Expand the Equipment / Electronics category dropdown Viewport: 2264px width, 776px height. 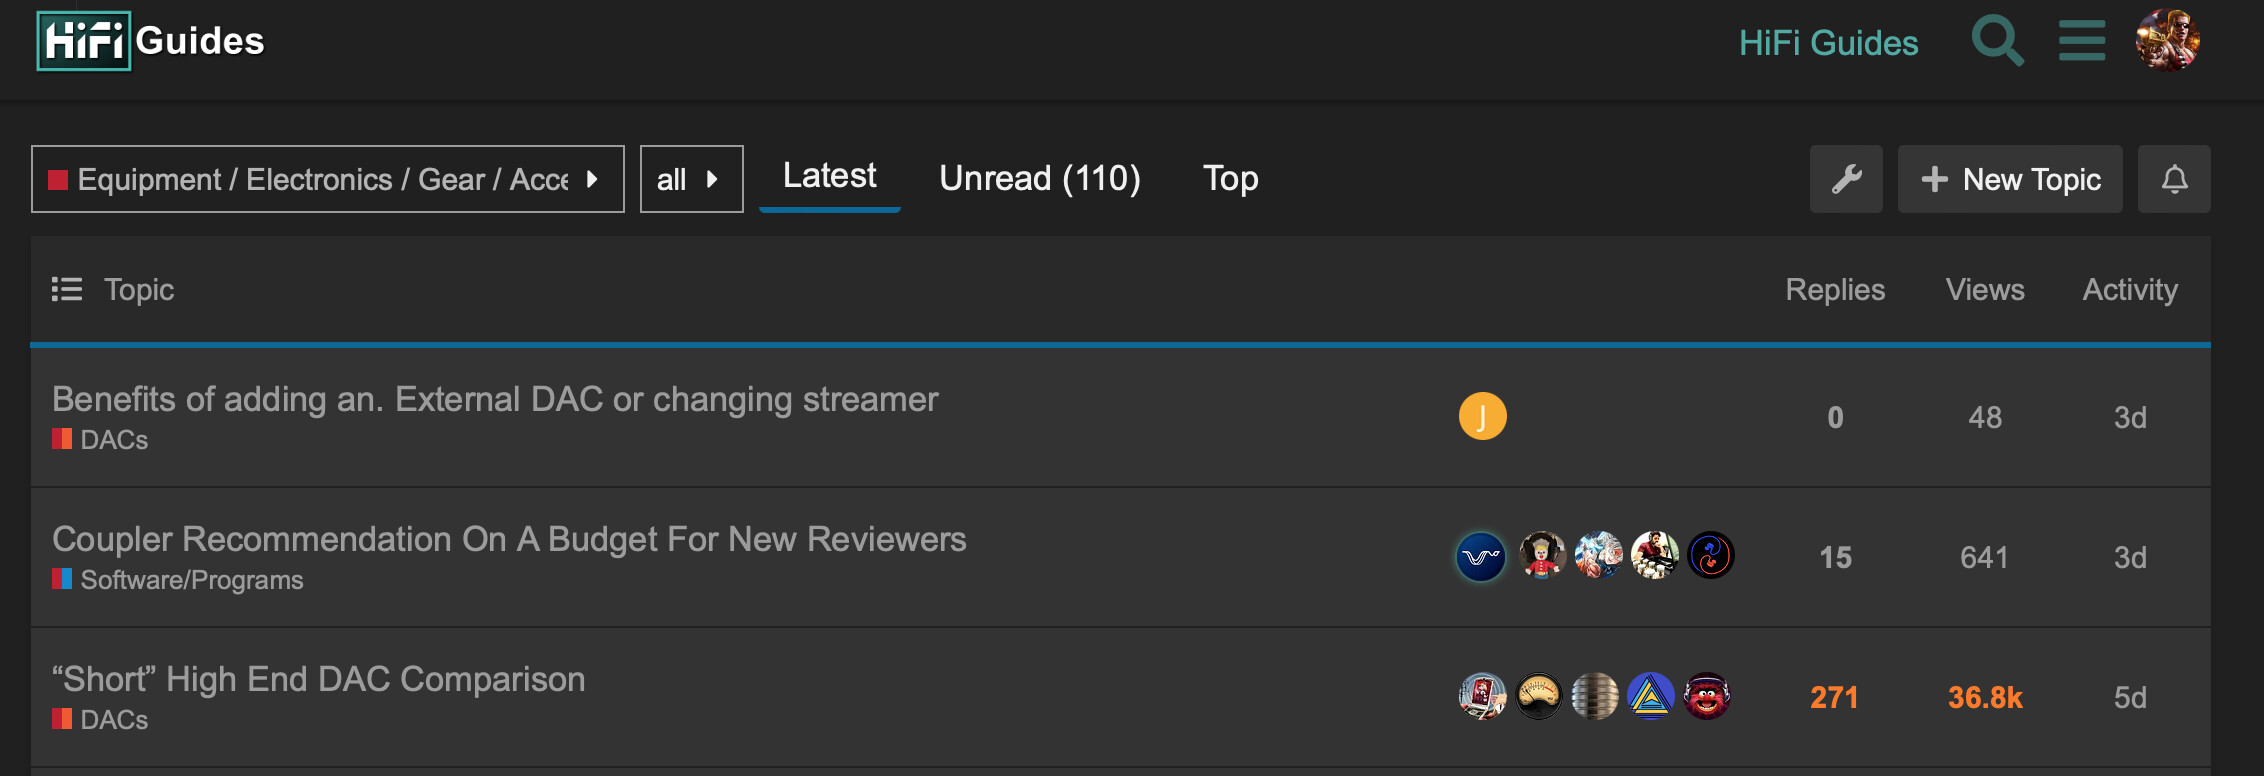tap(328, 179)
